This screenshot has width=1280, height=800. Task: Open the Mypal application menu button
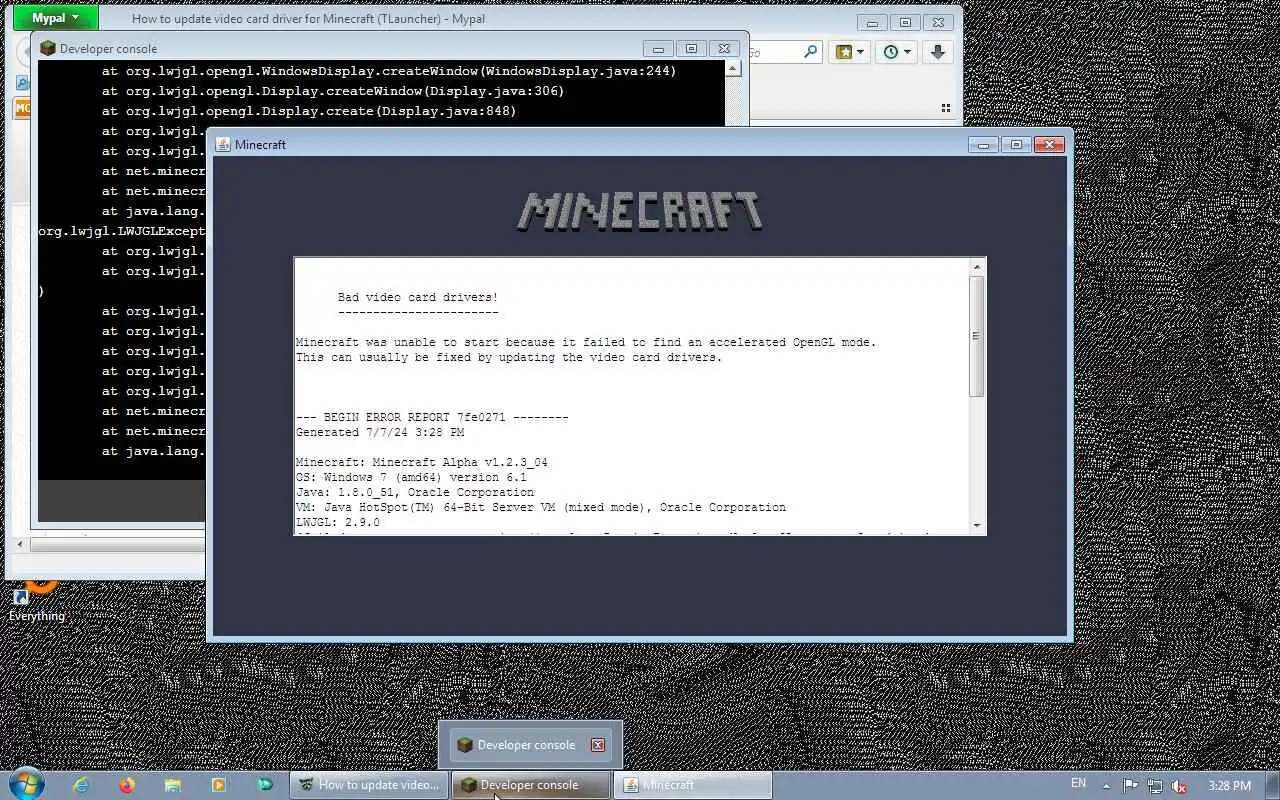[56, 18]
